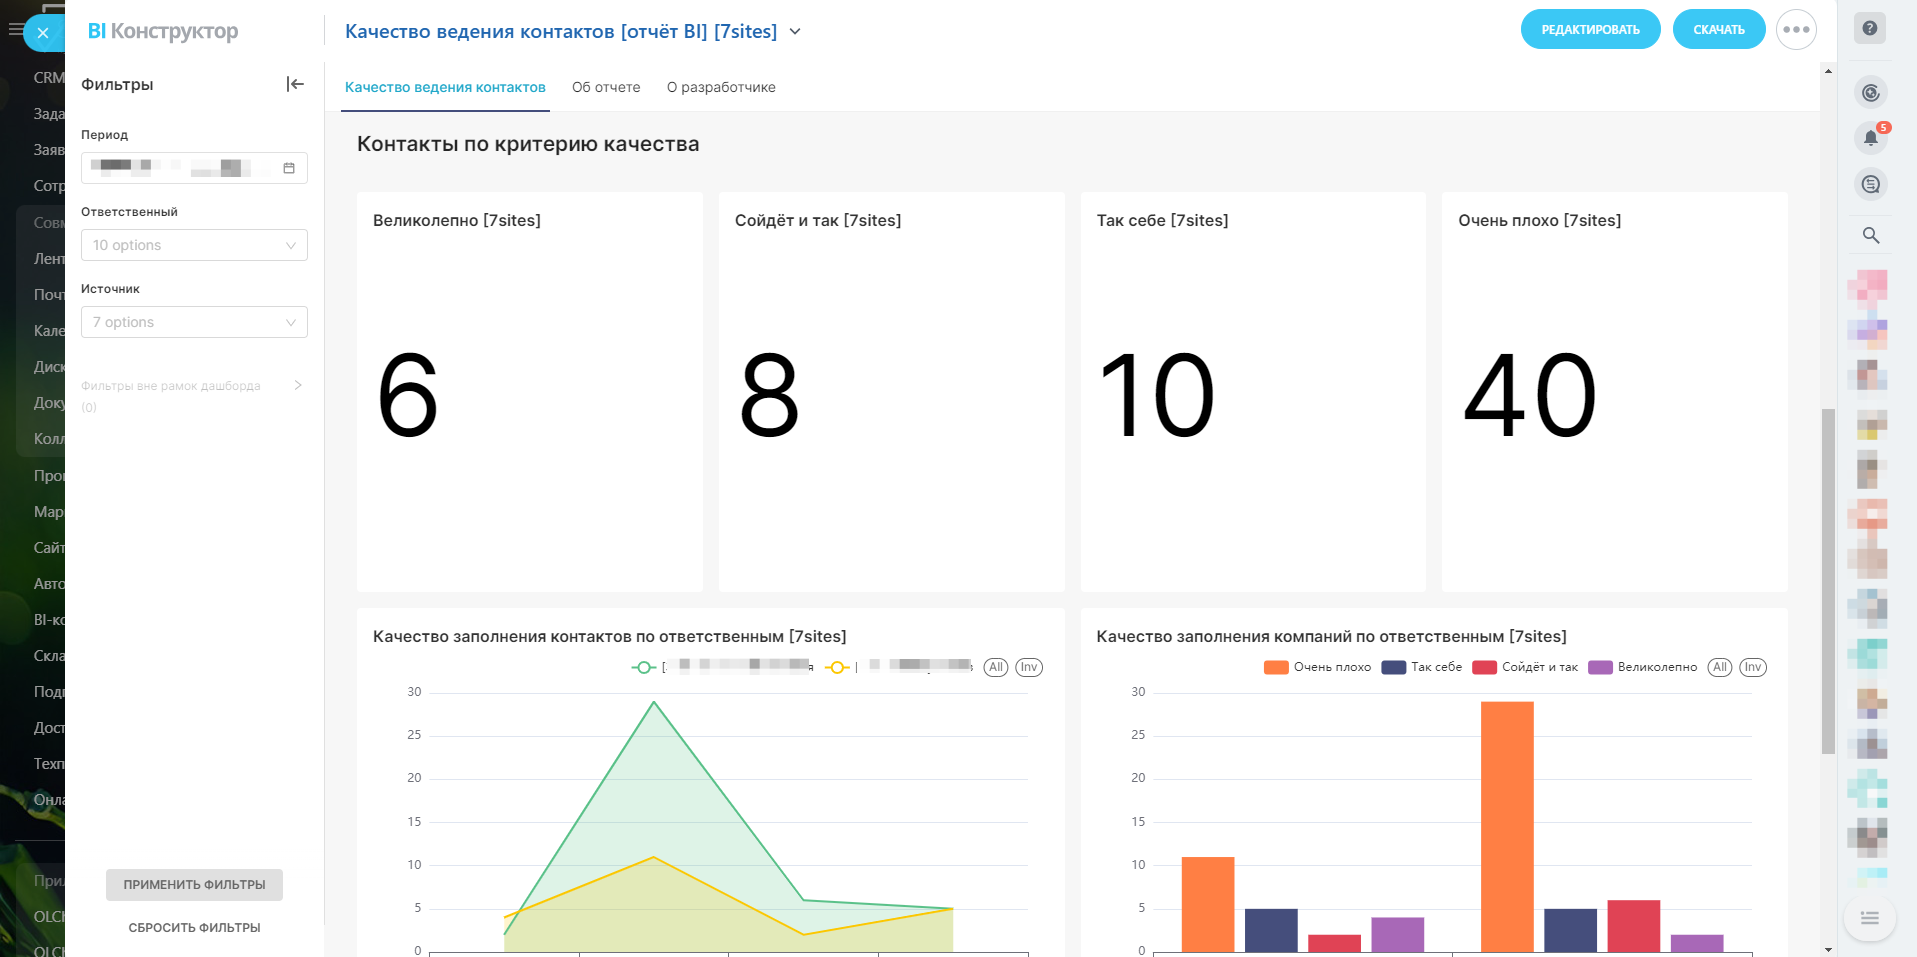Image resolution: width=1917 pixels, height=957 pixels.
Task: Open the three-dots more options menu
Action: [1796, 30]
